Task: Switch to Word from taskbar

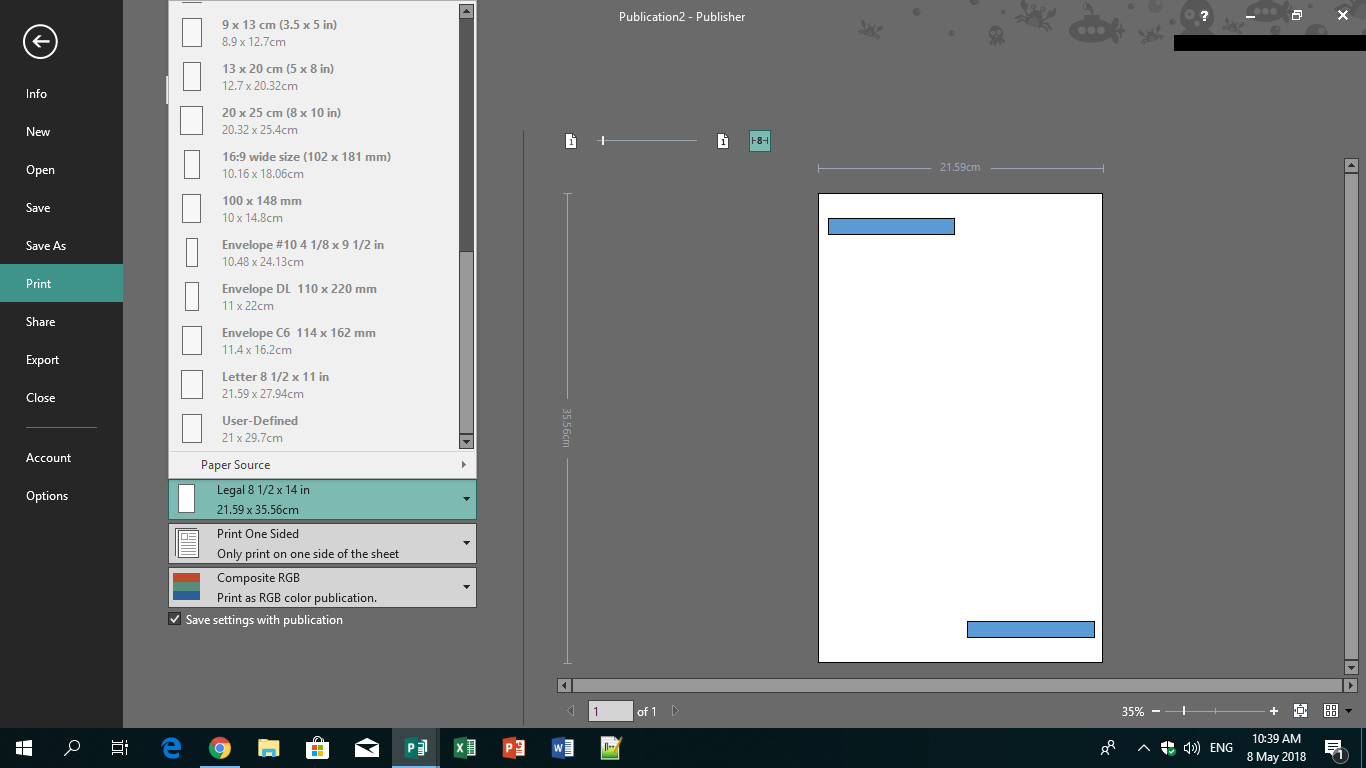Action: point(563,748)
